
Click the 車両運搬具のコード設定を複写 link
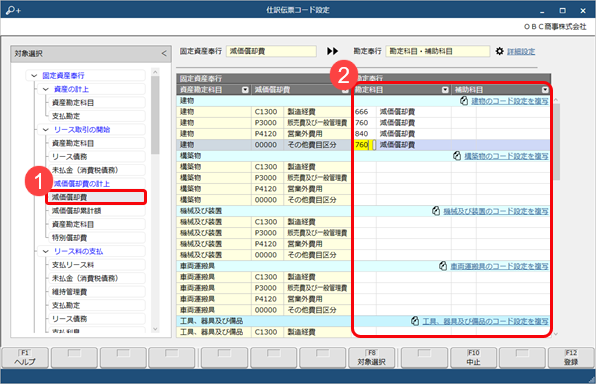pos(499,266)
